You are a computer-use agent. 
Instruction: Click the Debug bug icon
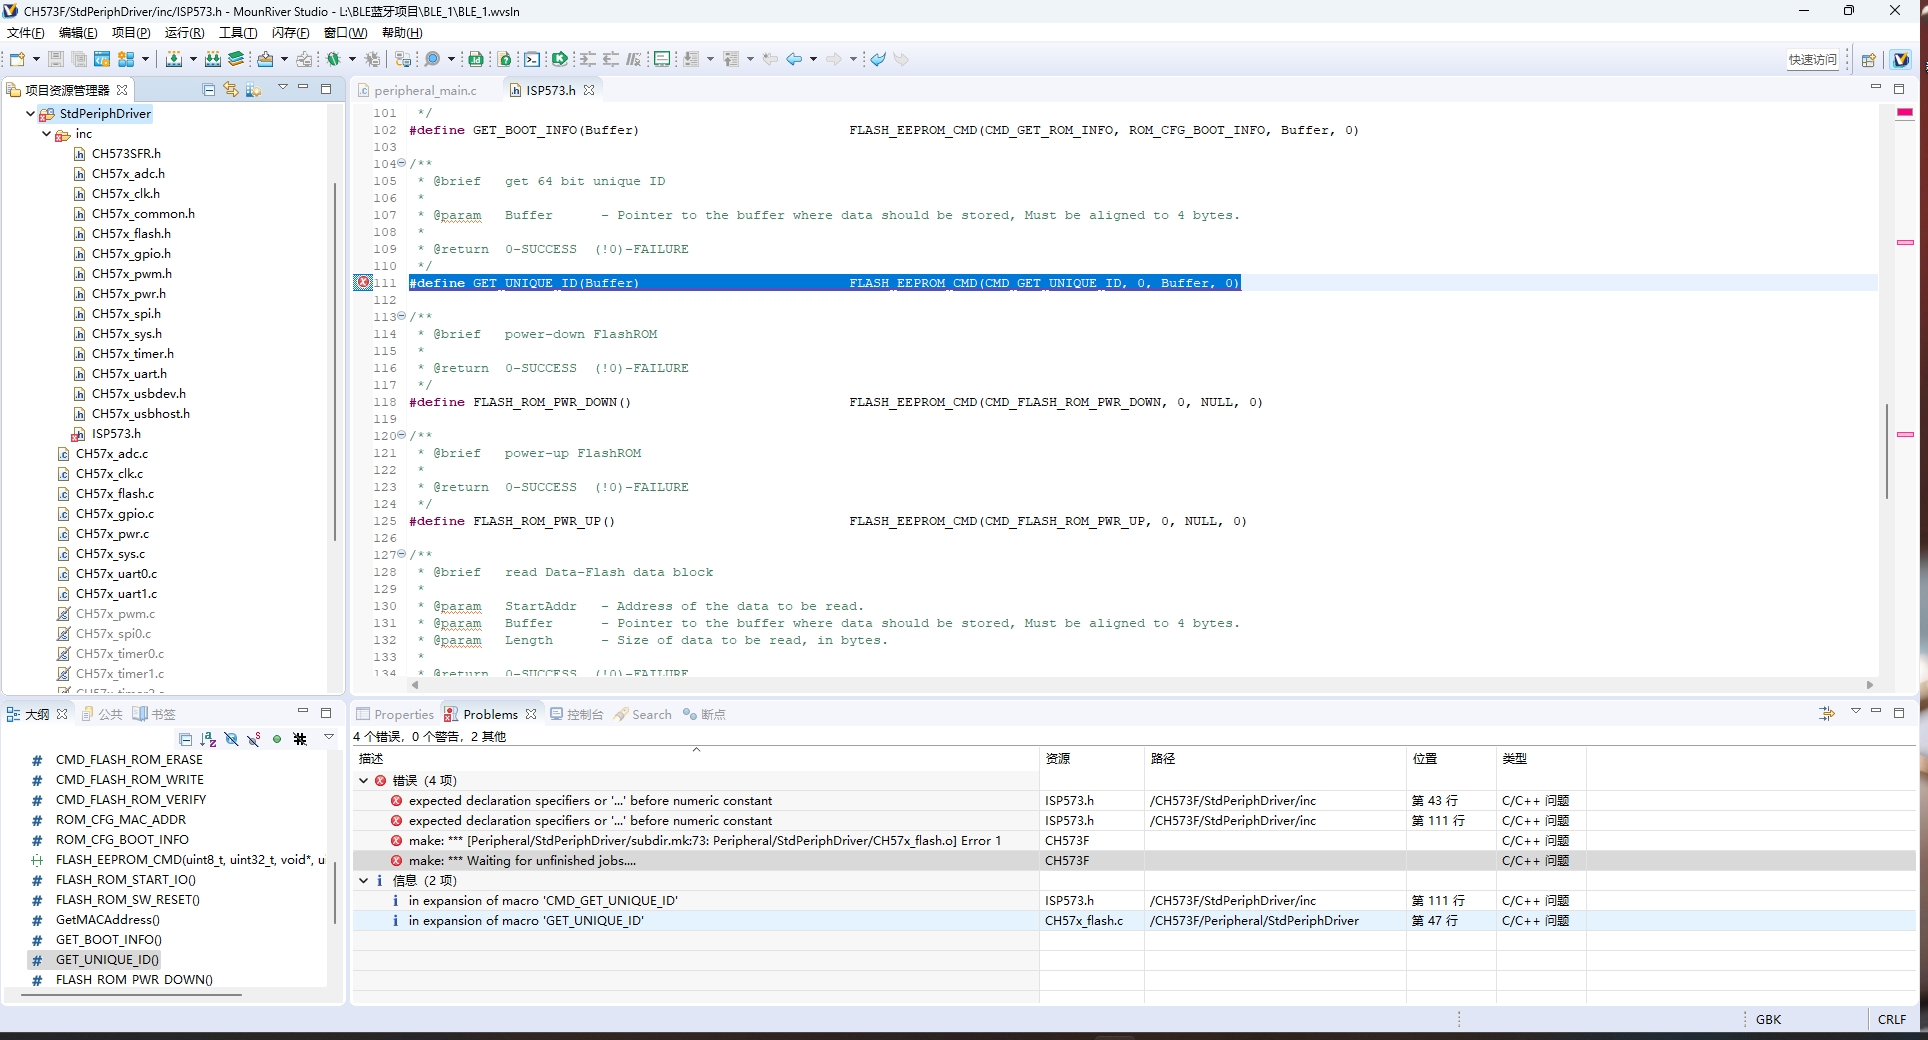[334, 59]
